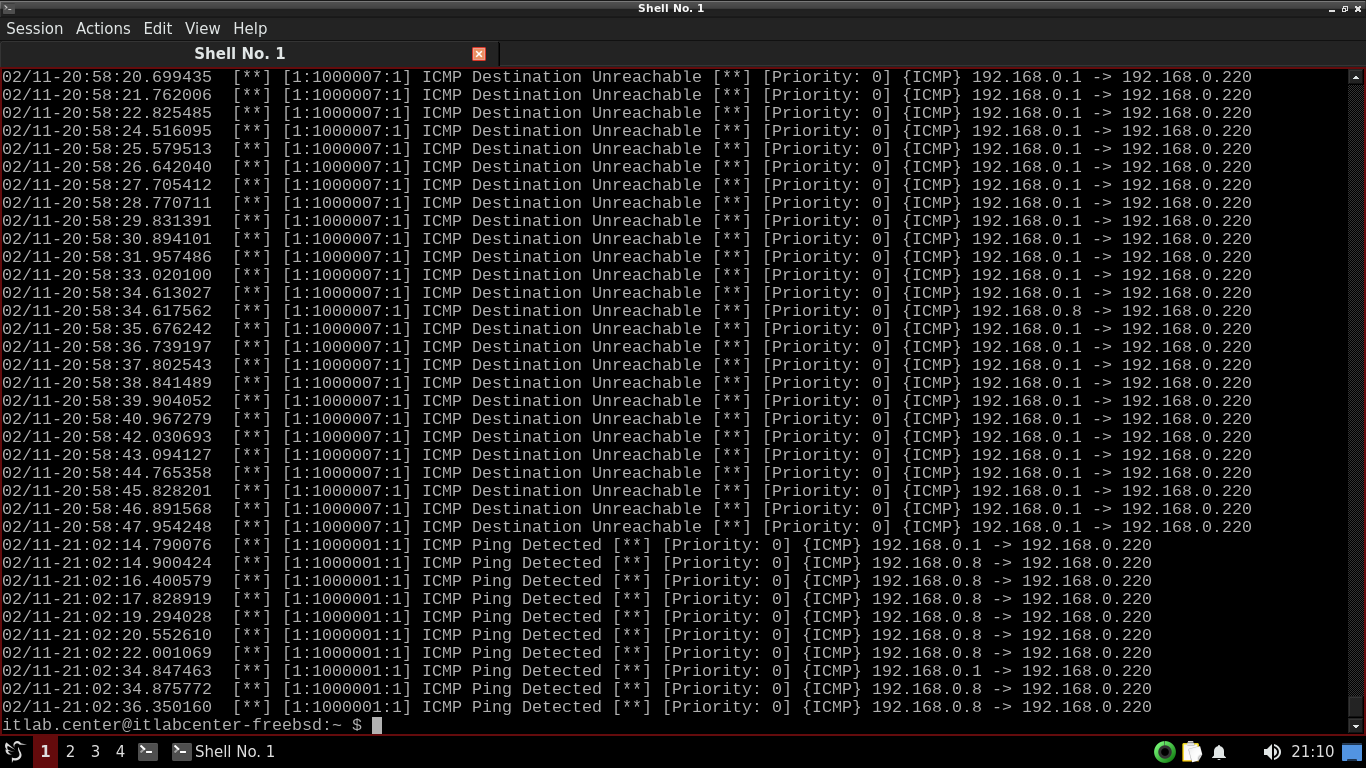Click the clock showing 21:10
1366x768 pixels.
(1312, 752)
